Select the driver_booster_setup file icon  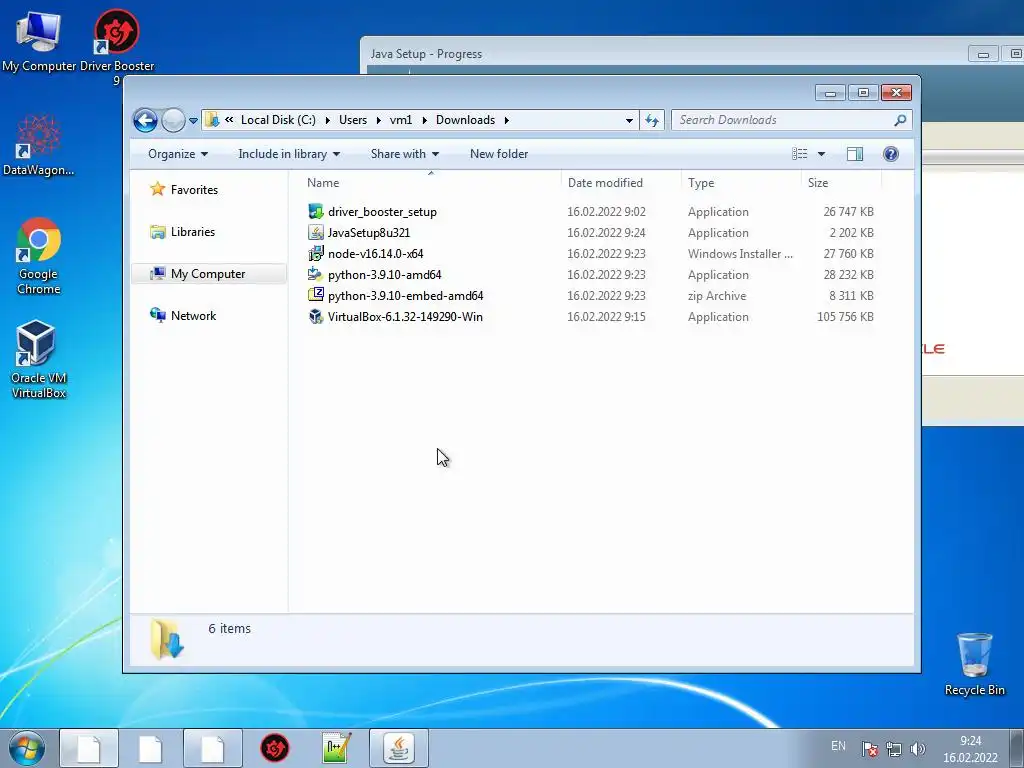pyautogui.click(x=316, y=212)
